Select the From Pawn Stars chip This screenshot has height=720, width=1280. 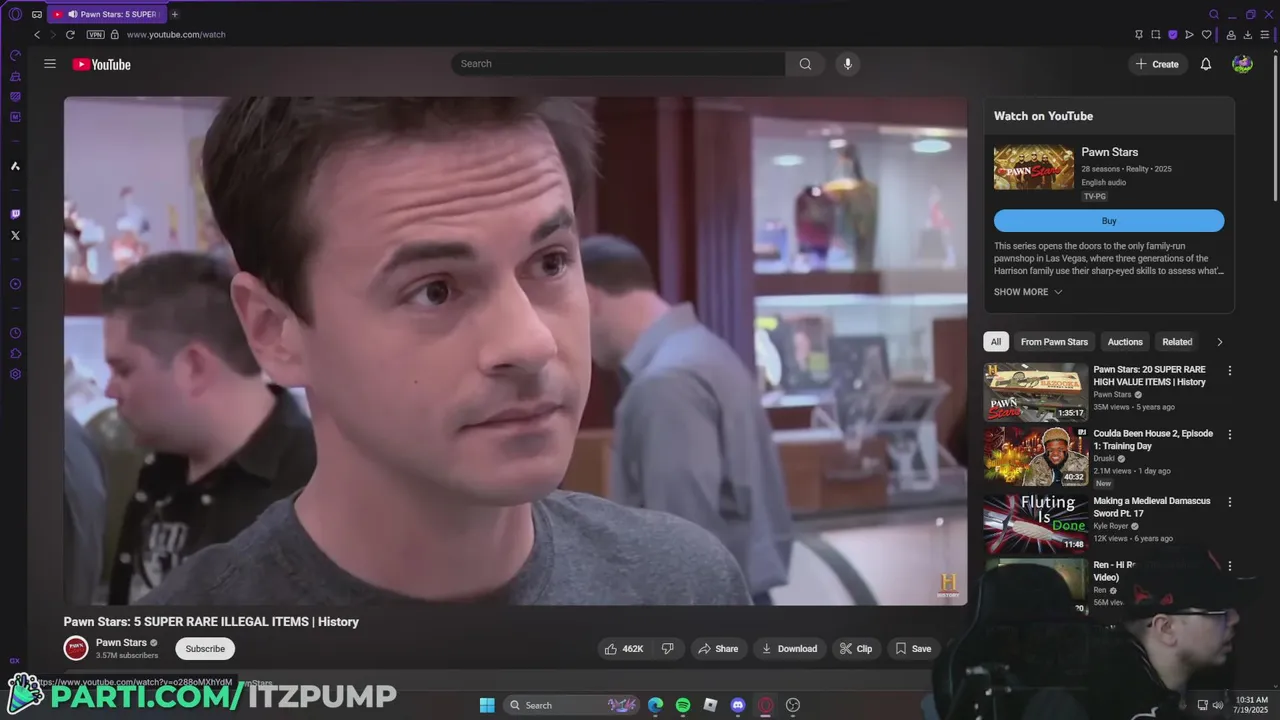1054,342
